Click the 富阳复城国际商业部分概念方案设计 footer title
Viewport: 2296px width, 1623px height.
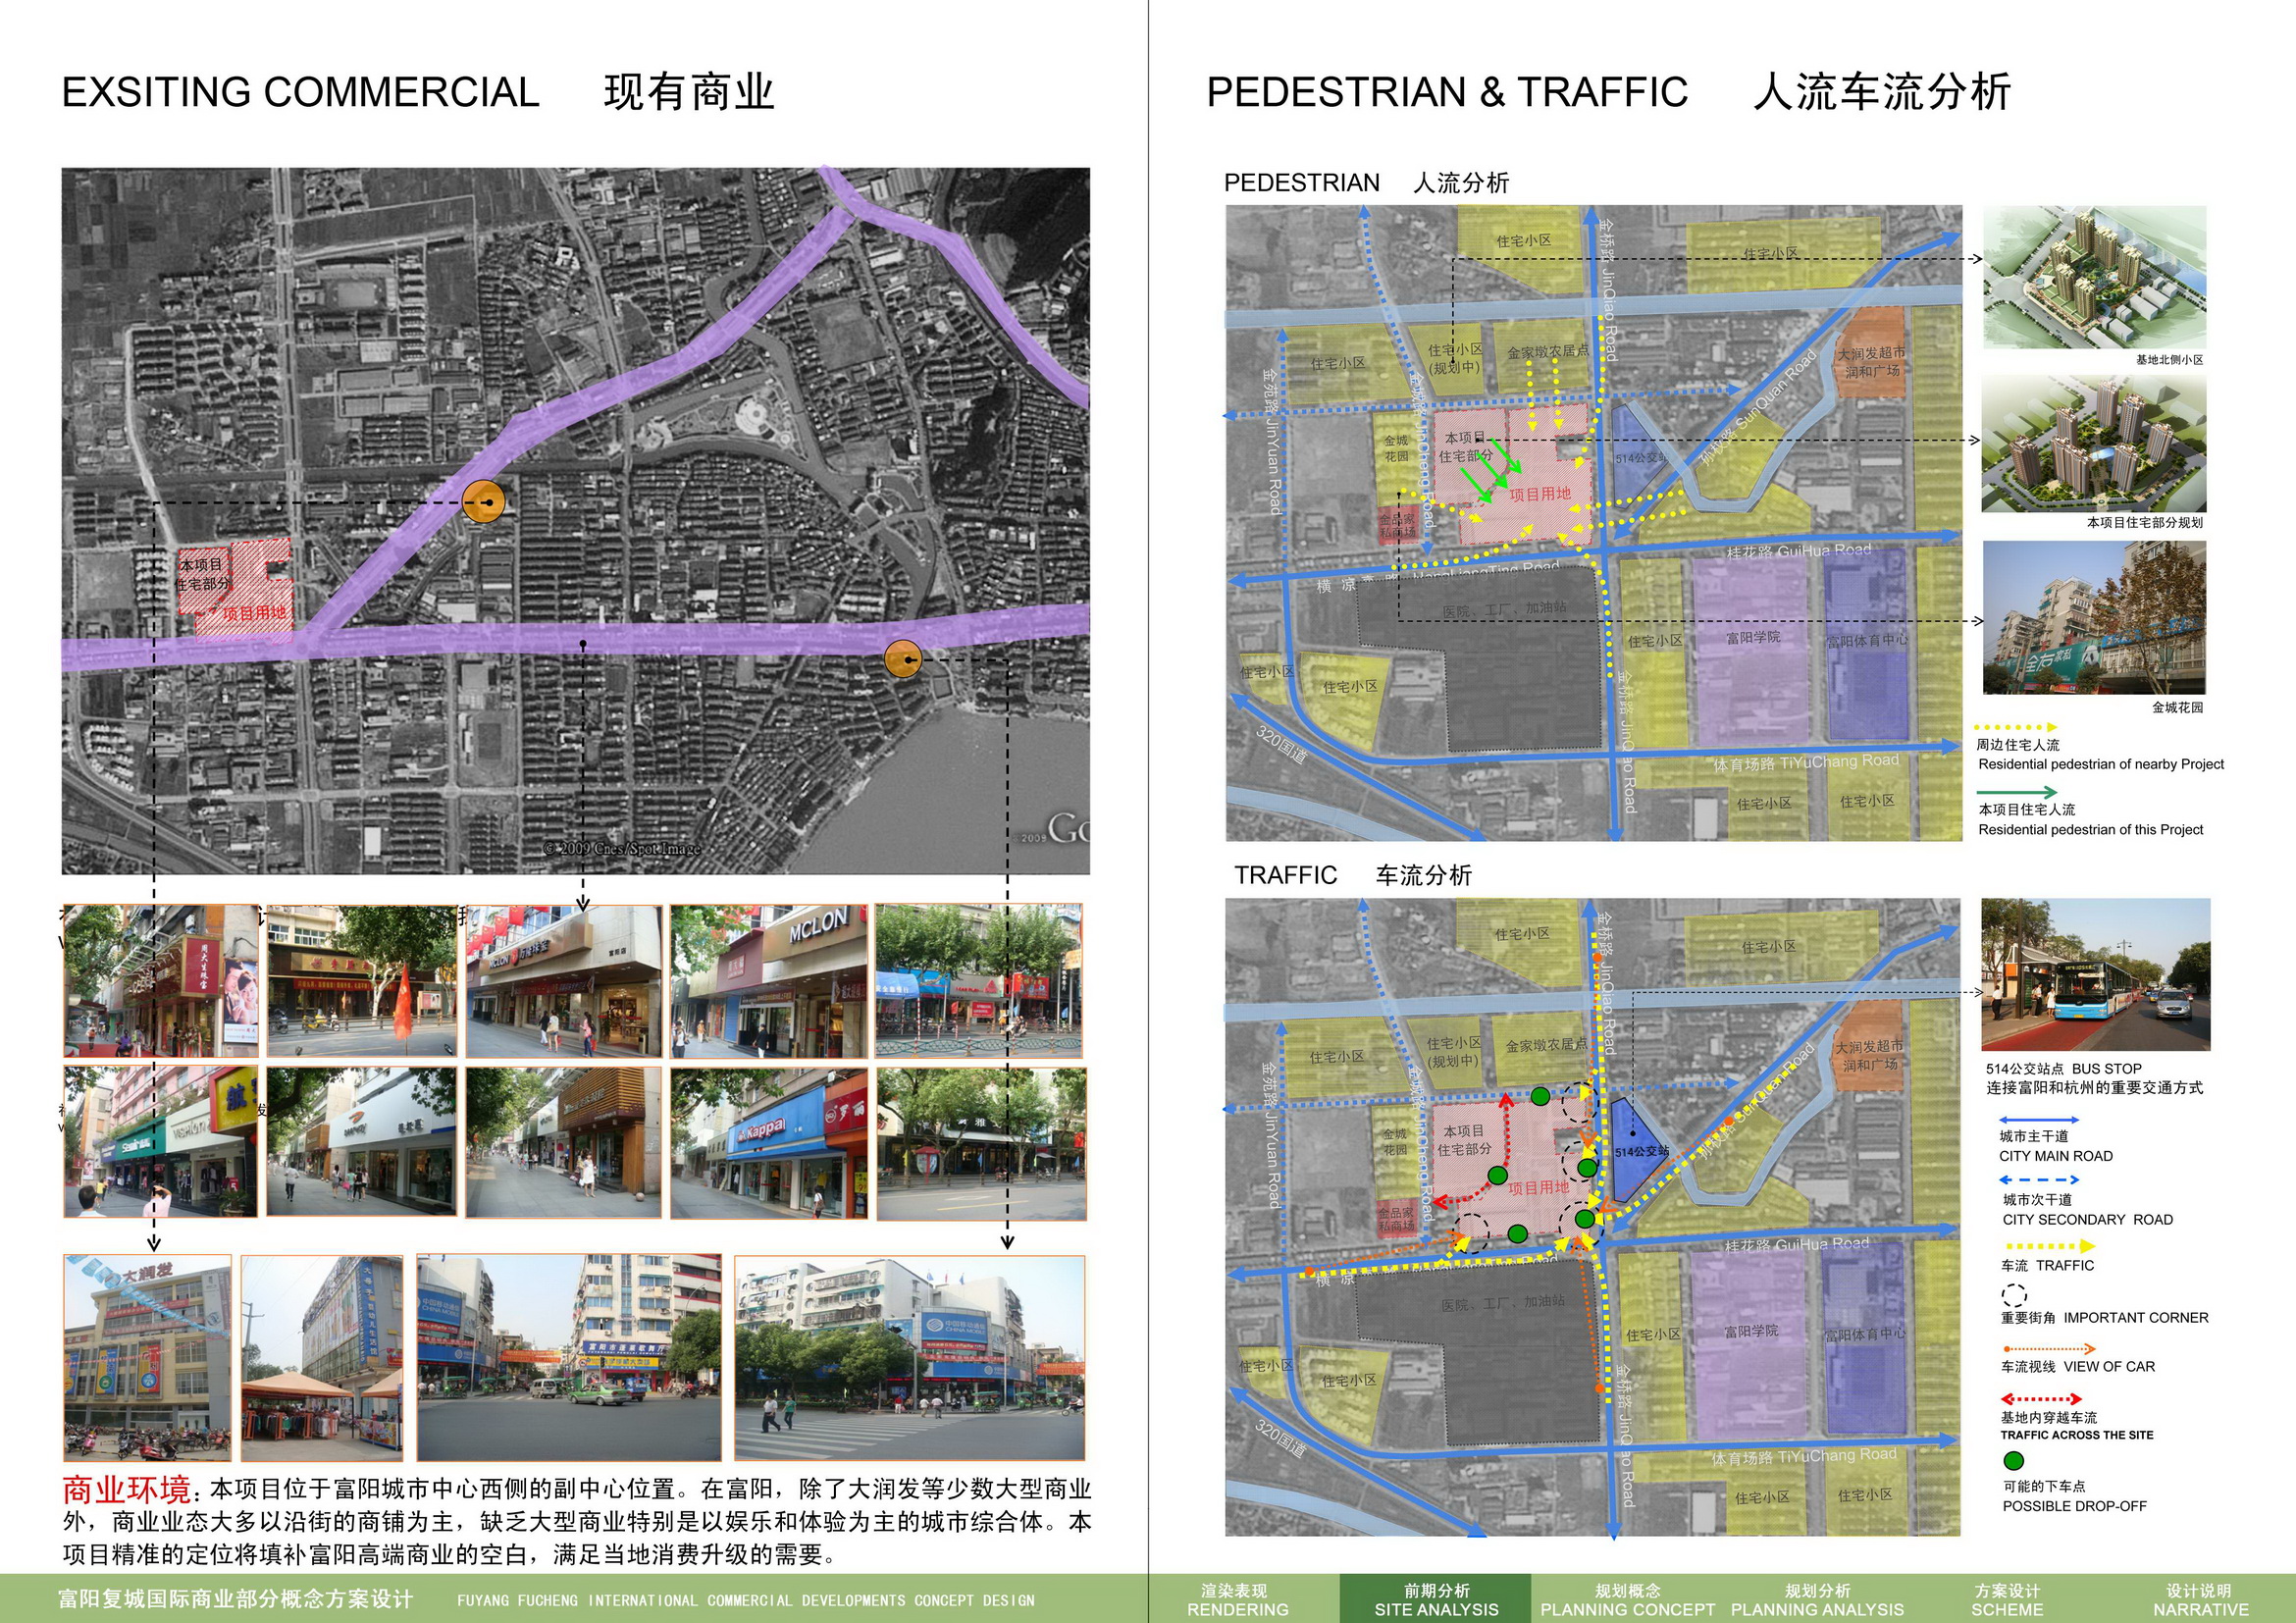coord(236,1599)
